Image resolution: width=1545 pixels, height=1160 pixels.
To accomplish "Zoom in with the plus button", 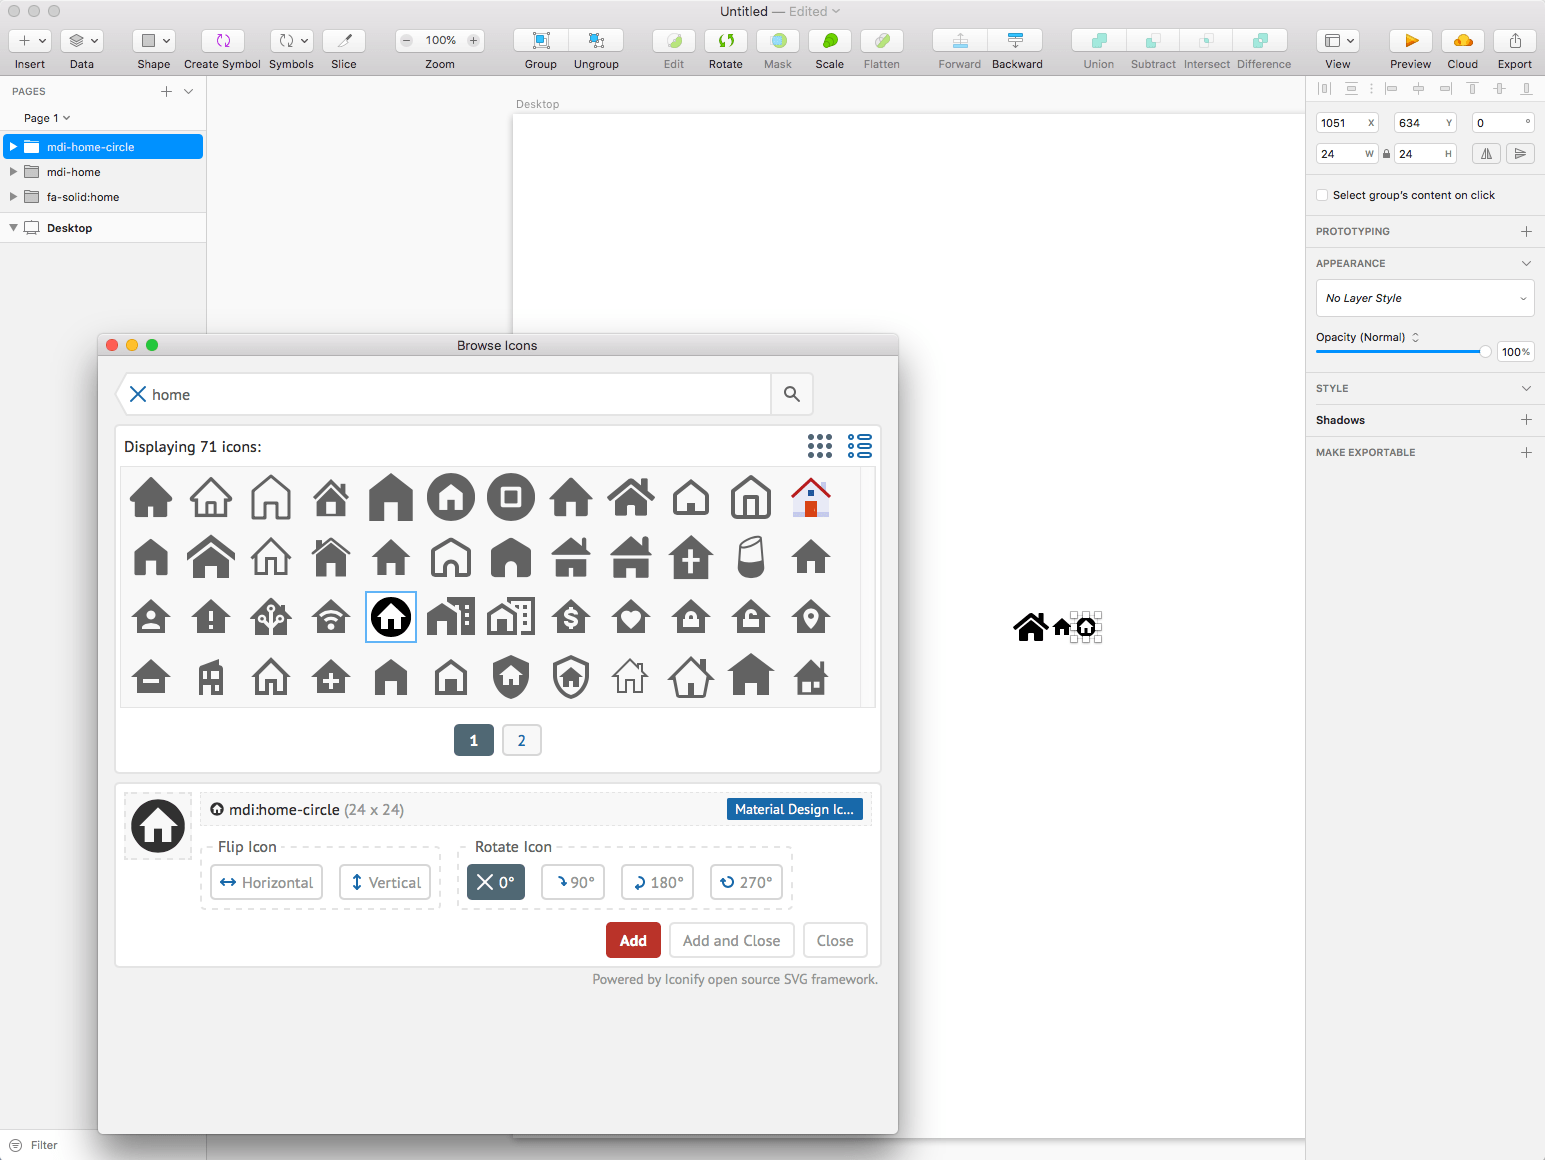I will (x=474, y=41).
